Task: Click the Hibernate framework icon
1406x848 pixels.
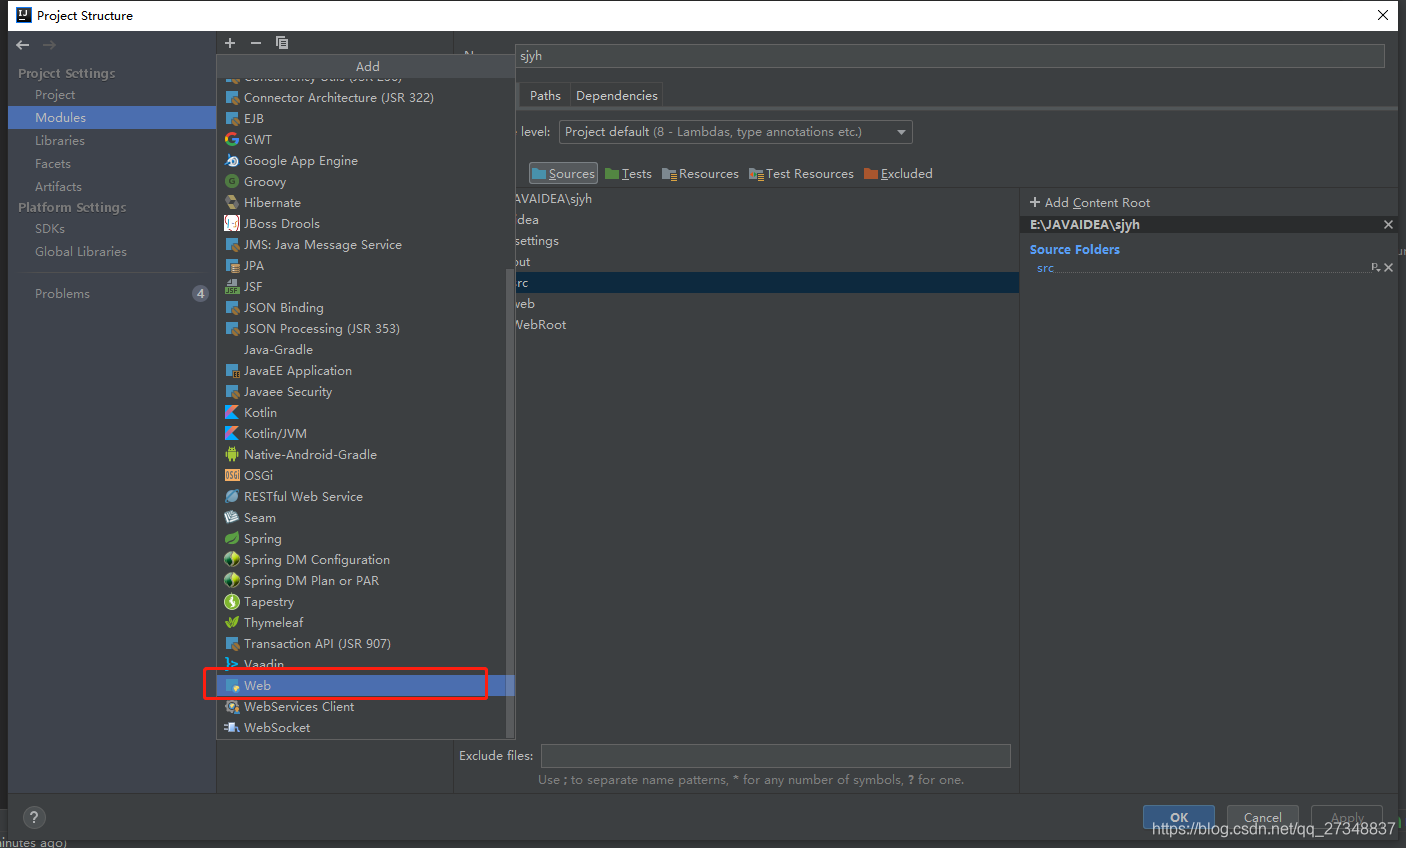Action: pyautogui.click(x=232, y=202)
